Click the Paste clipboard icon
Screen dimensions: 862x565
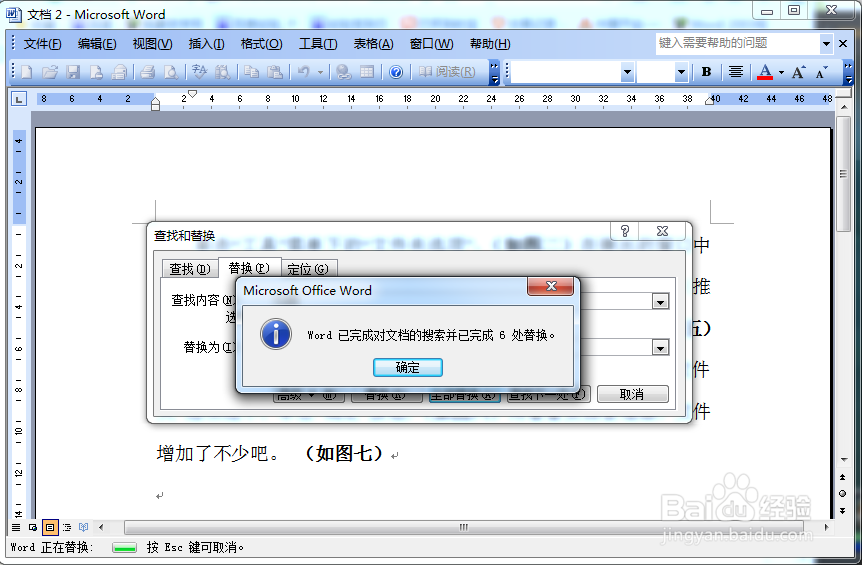click(274, 72)
